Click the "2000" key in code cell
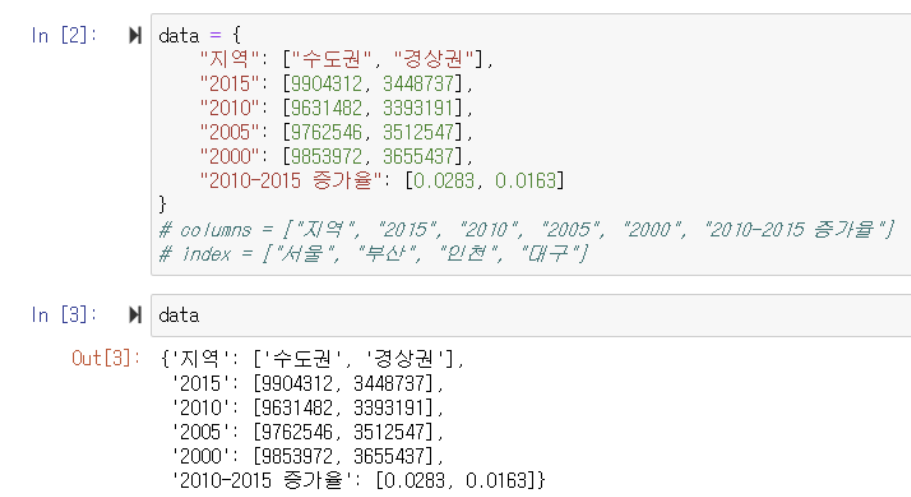The image size is (911, 497). tap(229, 156)
